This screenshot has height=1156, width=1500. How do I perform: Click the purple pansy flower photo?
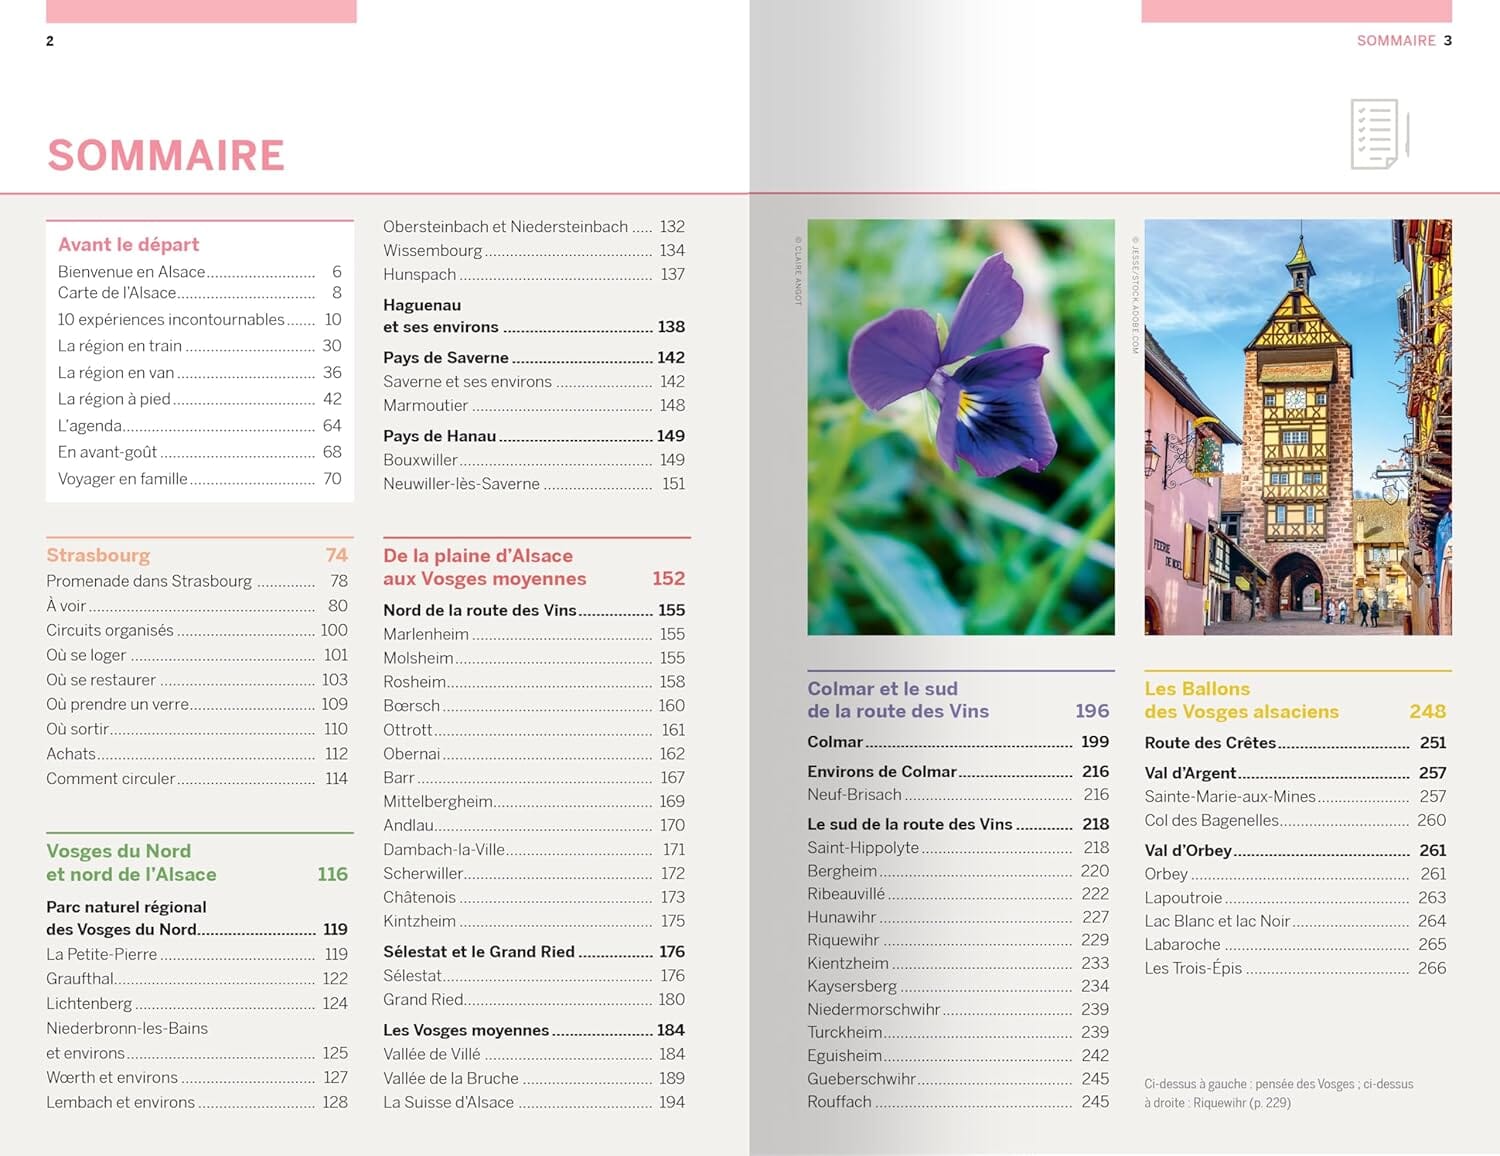(959, 425)
